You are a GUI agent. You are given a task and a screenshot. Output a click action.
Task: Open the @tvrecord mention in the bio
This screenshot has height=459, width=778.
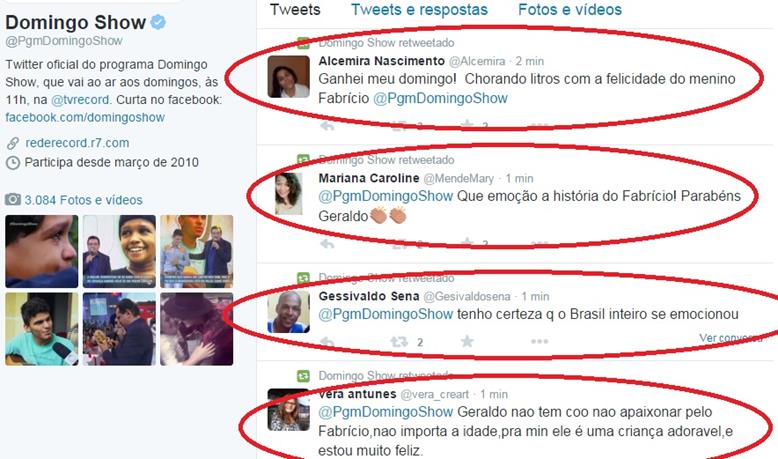point(80,100)
